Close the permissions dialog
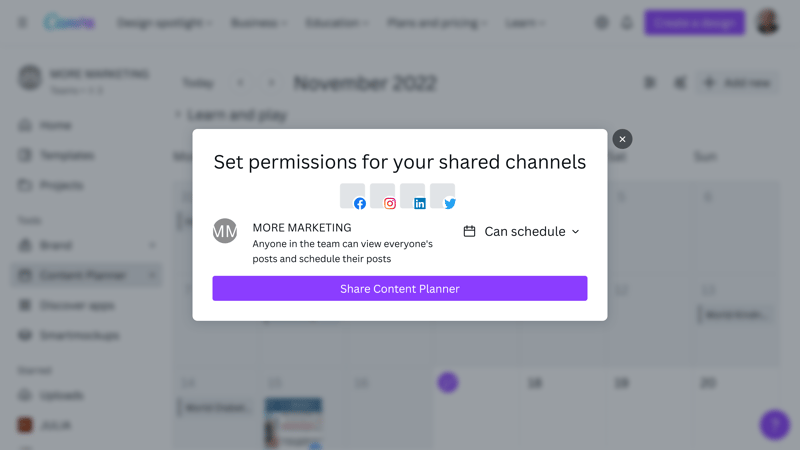This screenshot has height=450, width=800. coord(622,139)
